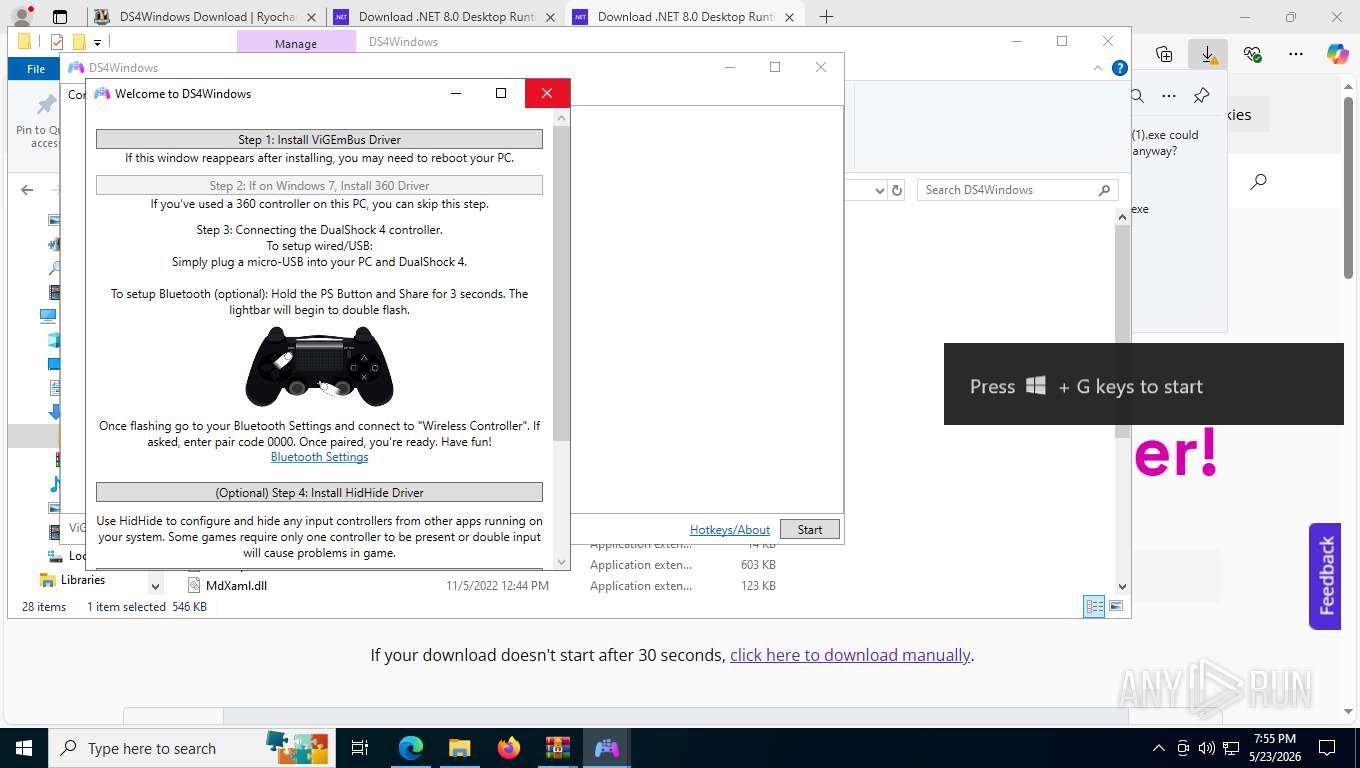The width and height of the screenshot is (1360, 768).
Task: Select the Libraries item in Explorer tree
Action: [x=82, y=580]
